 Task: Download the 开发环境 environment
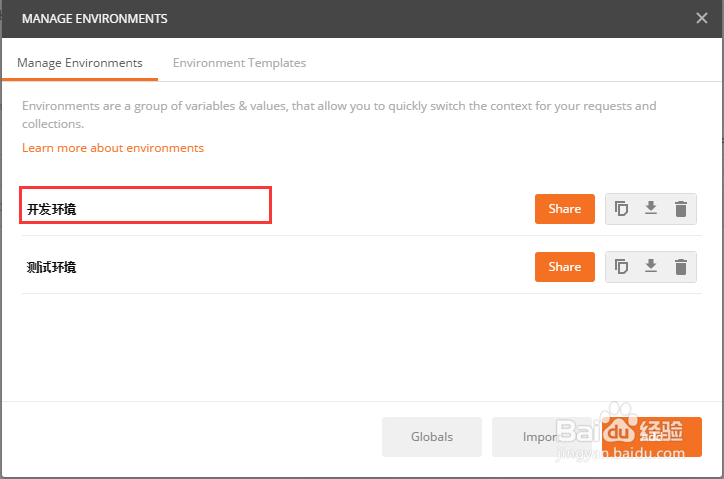pyautogui.click(x=651, y=209)
